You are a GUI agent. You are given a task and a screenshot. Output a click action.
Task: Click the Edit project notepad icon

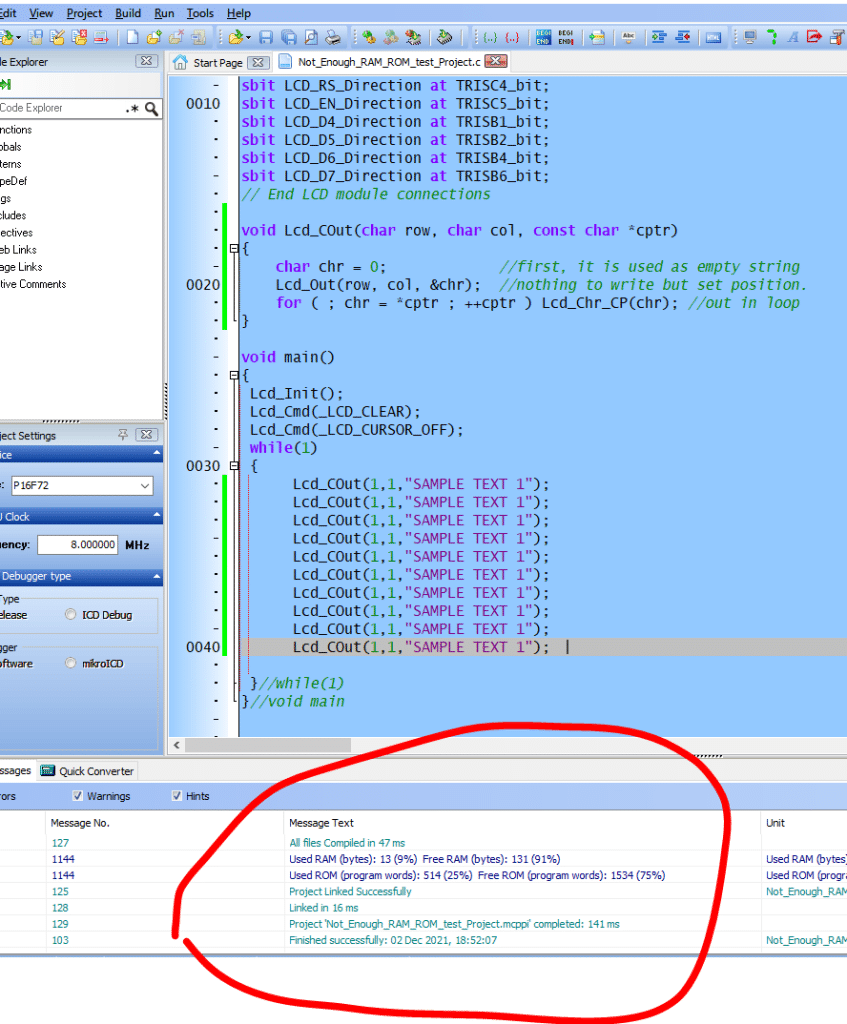57,37
